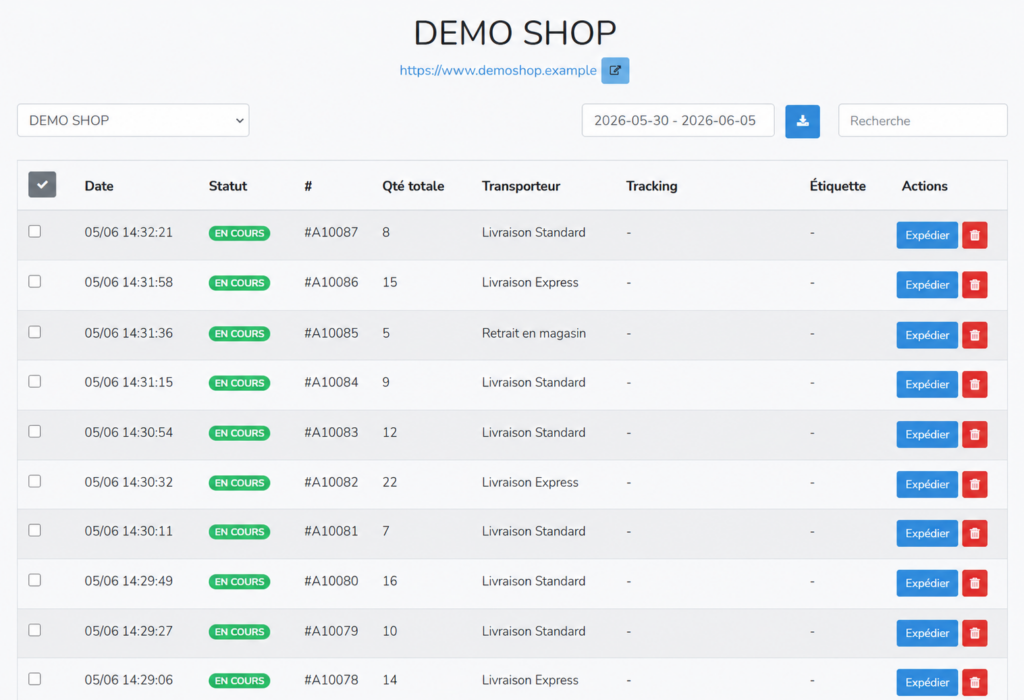Check the box for order #A10085

click(x=35, y=332)
